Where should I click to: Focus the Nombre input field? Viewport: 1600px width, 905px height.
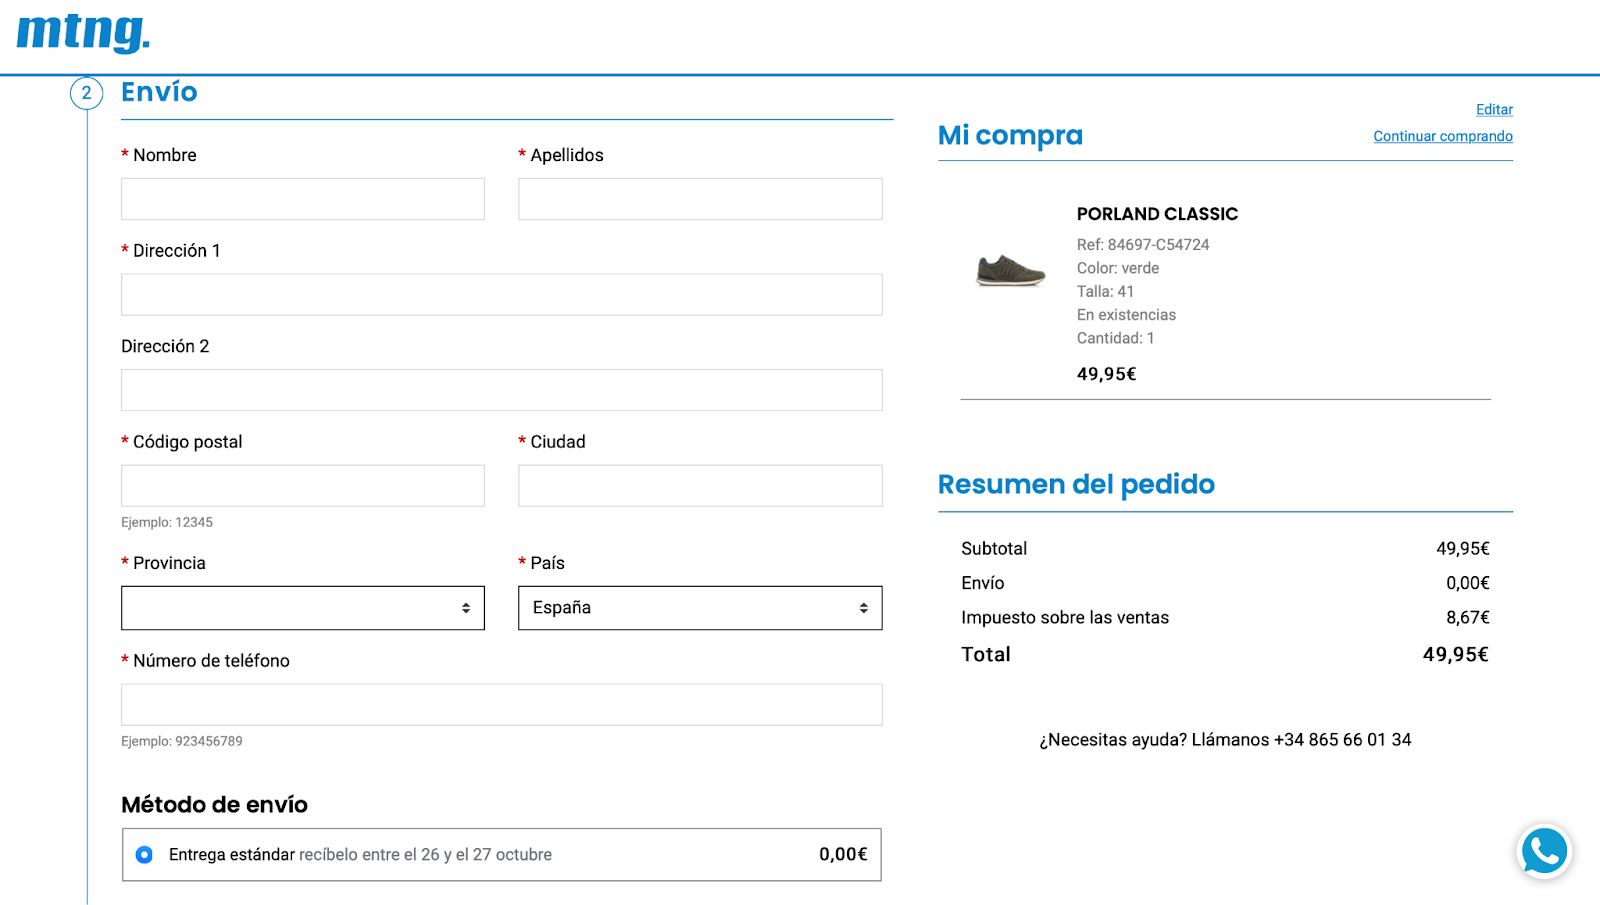pos(303,199)
